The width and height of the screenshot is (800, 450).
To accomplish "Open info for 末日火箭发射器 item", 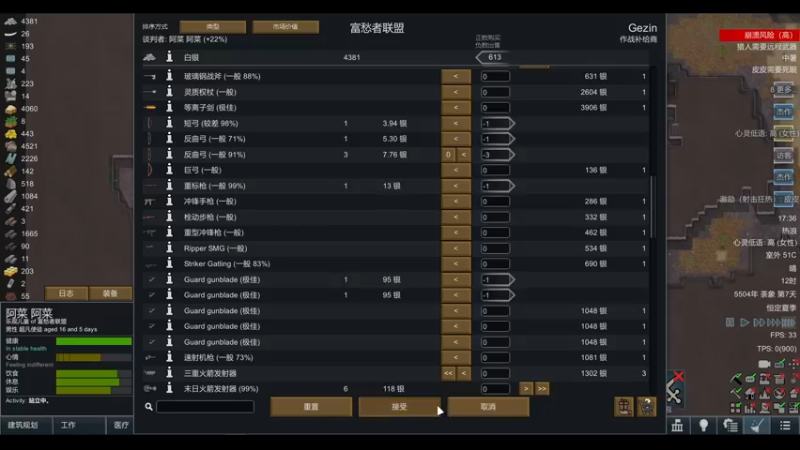I will [x=169, y=389].
